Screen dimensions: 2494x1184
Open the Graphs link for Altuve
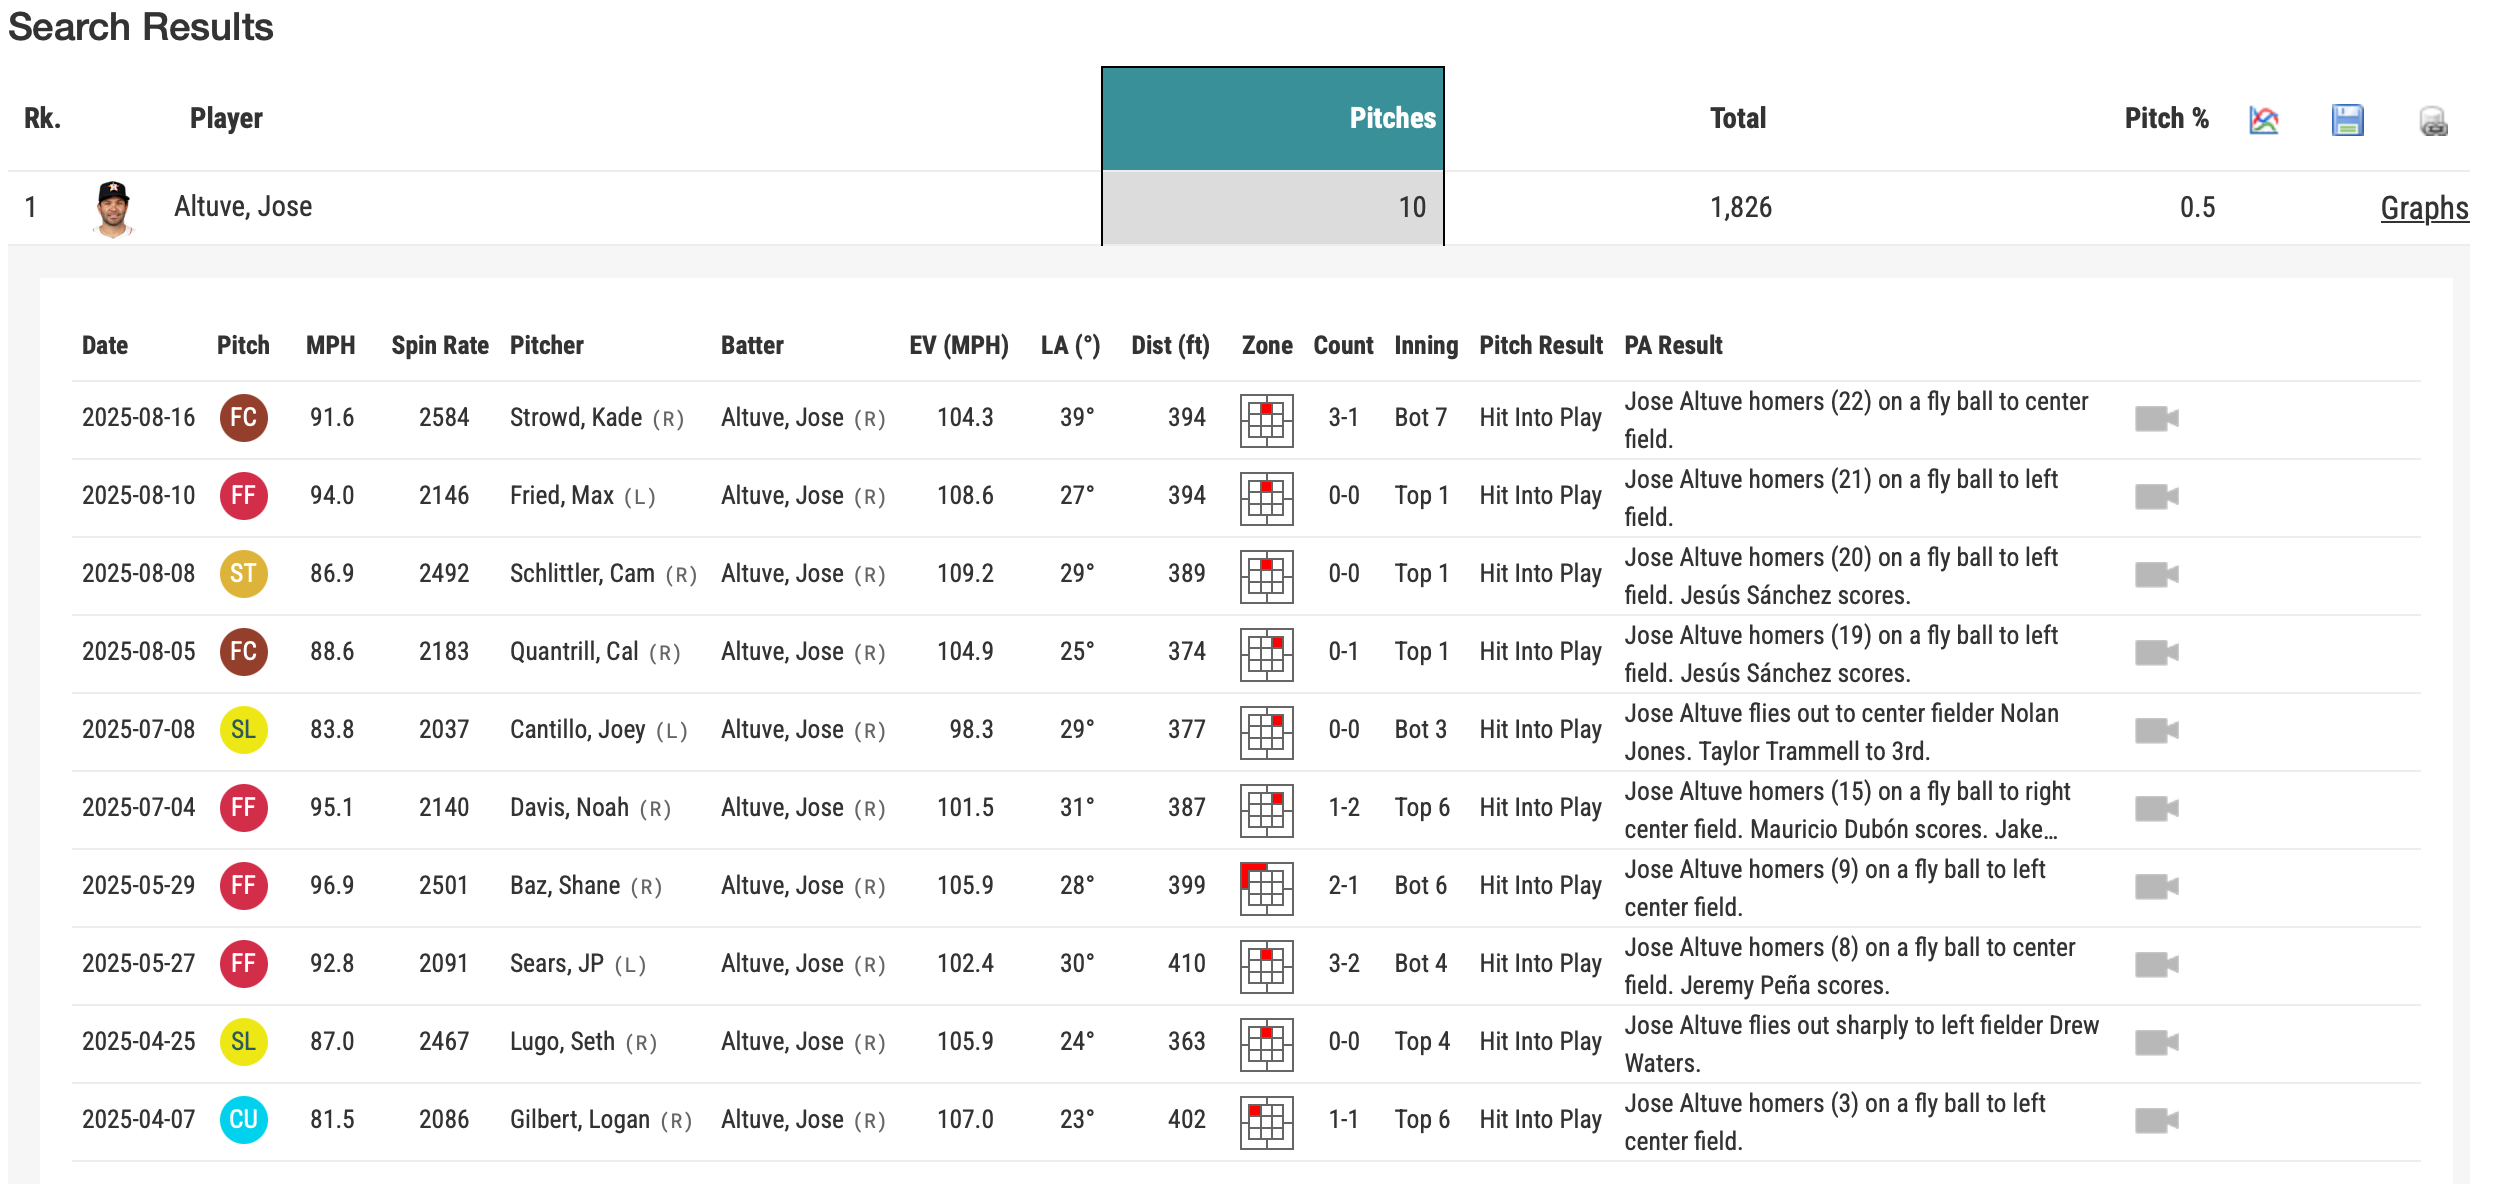click(x=2423, y=208)
